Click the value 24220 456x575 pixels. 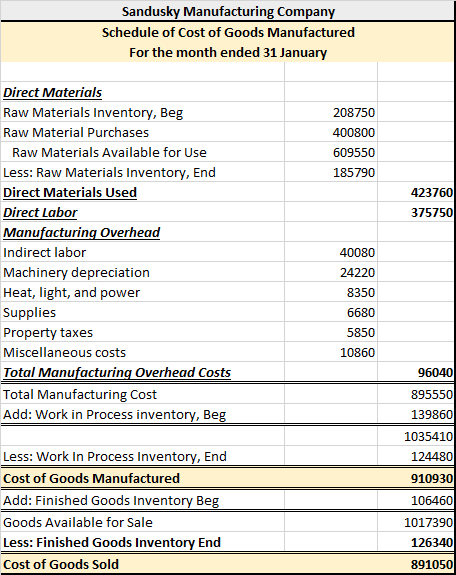[357, 272]
